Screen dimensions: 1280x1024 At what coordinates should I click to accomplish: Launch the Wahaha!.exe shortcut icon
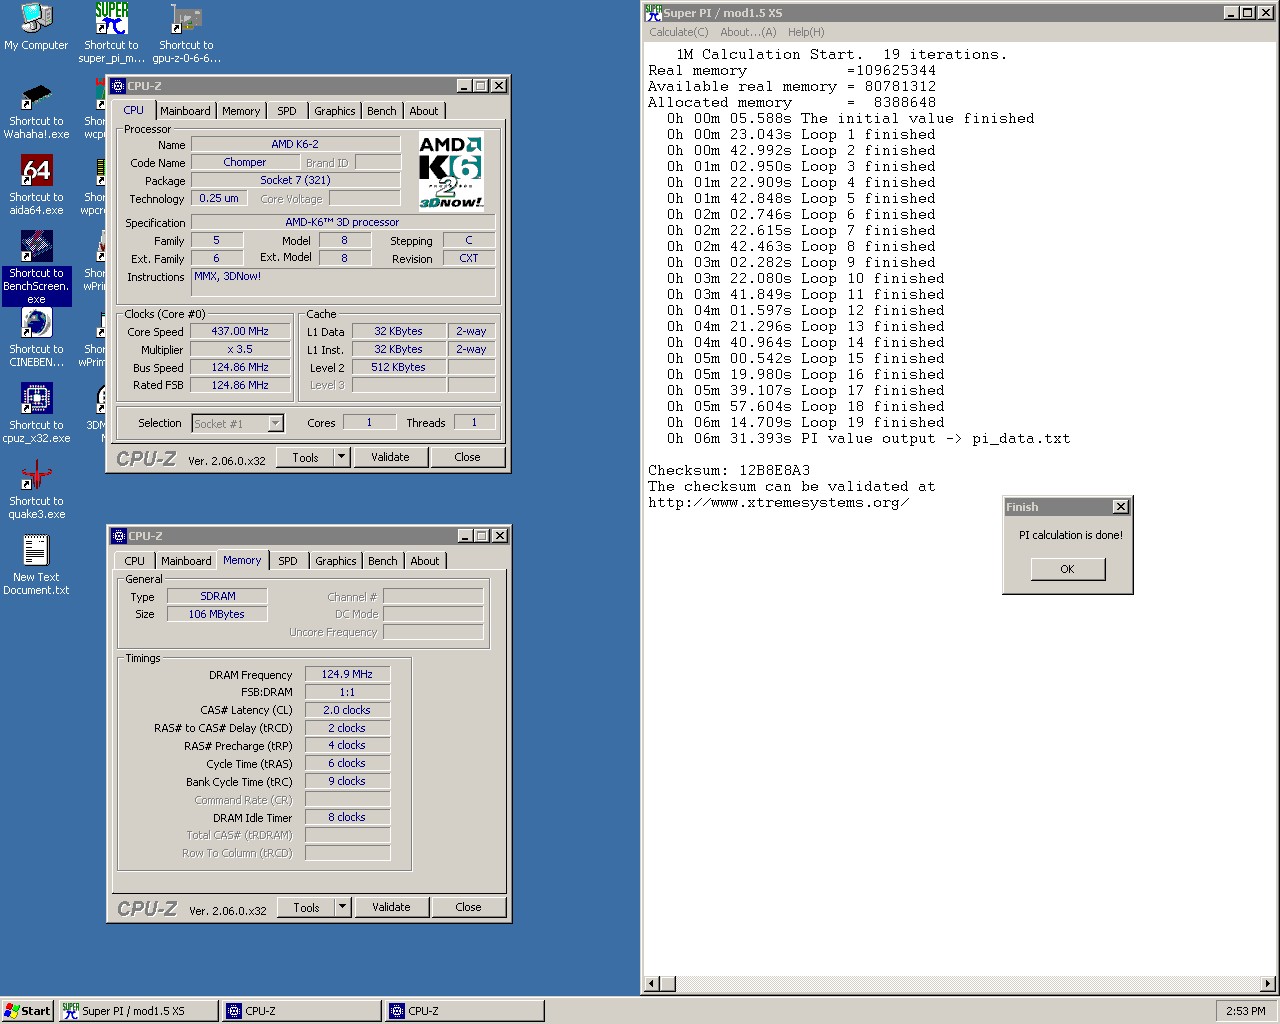(x=36, y=95)
